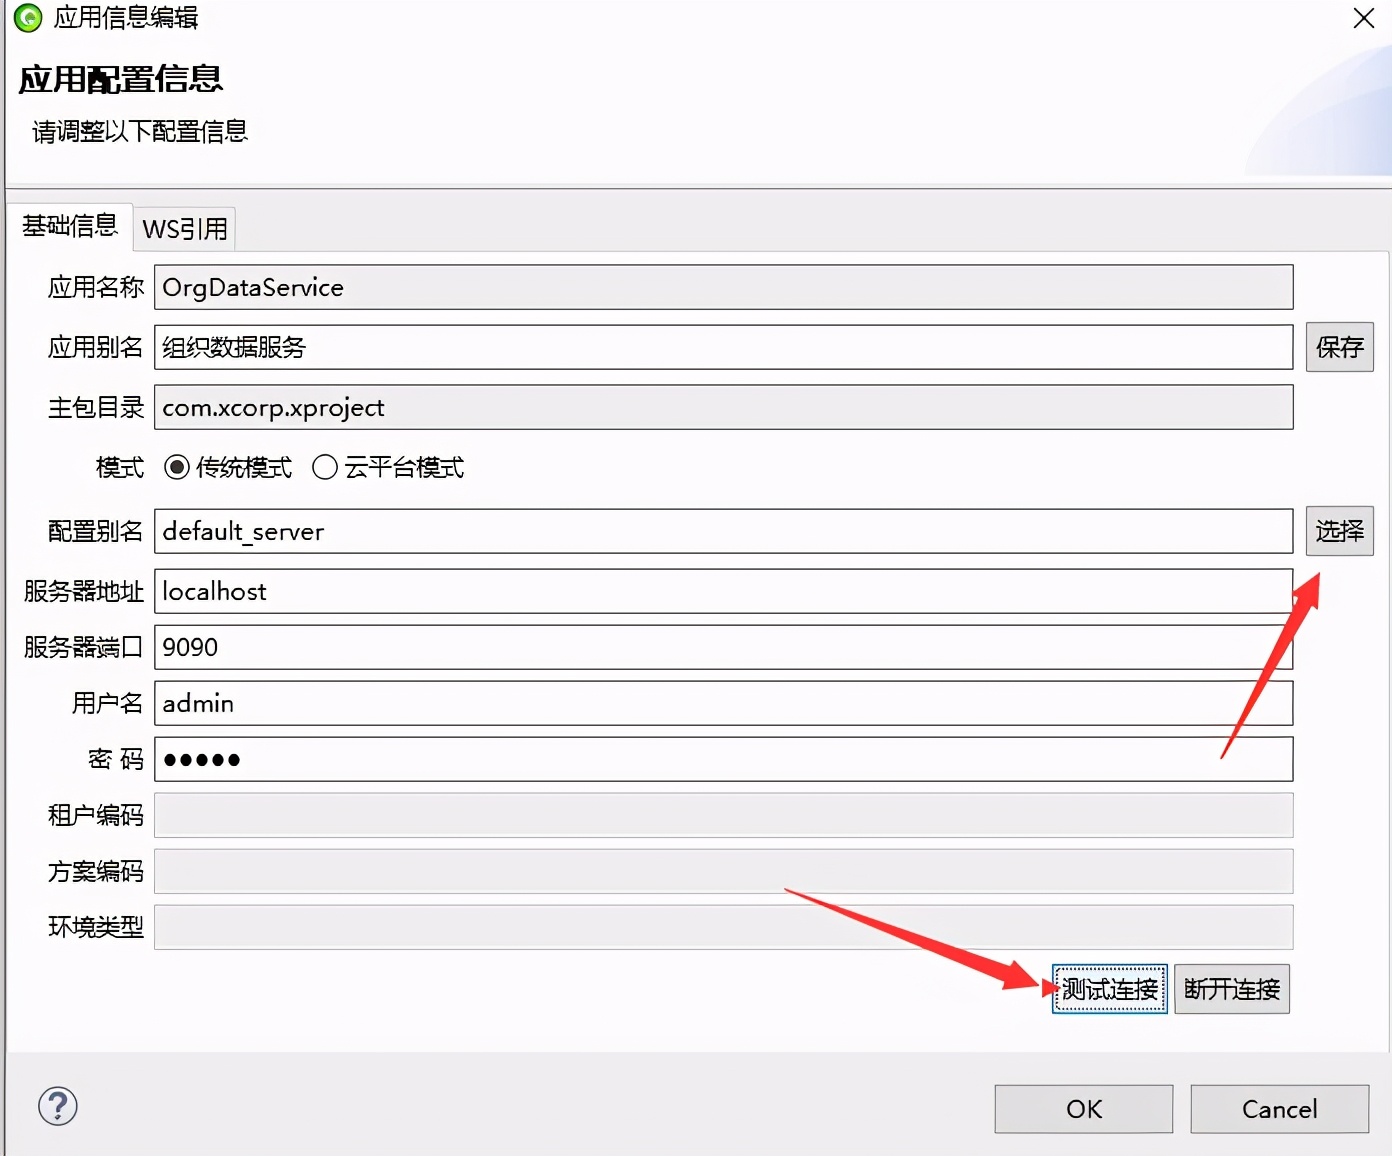Click the 保存 button
Viewport: 1392px width, 1156px height.
(1340, 347)
